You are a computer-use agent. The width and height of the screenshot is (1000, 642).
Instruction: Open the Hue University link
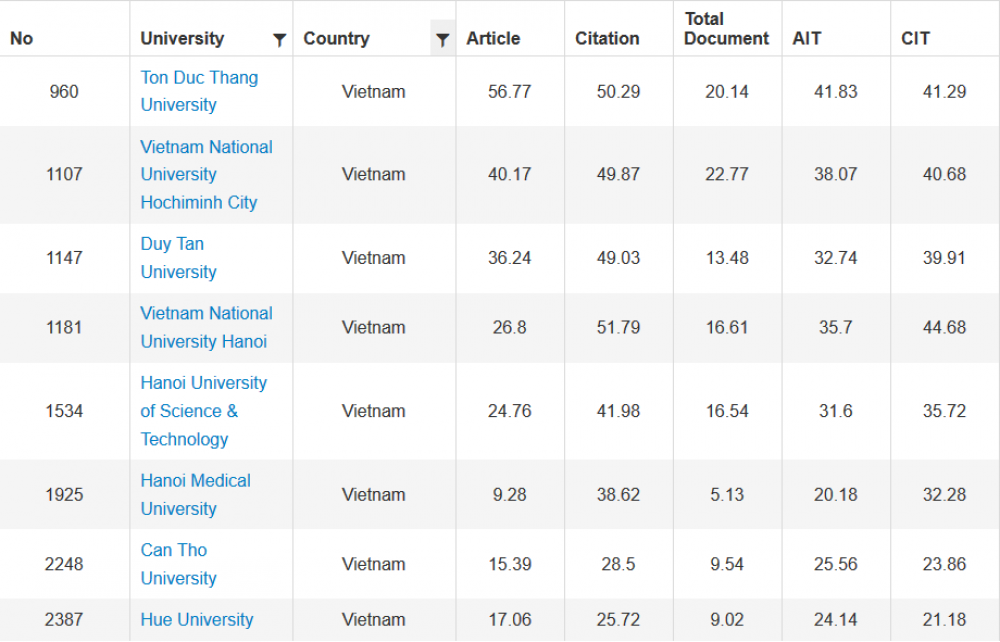click(x=196, y=620)
